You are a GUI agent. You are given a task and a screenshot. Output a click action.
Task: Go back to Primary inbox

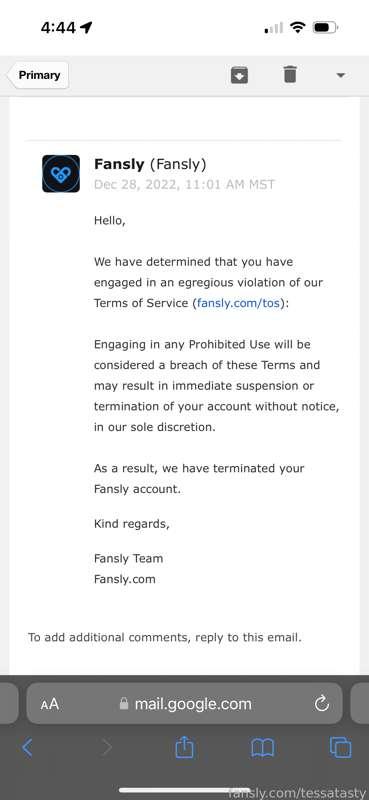click(x=38, y=75)
